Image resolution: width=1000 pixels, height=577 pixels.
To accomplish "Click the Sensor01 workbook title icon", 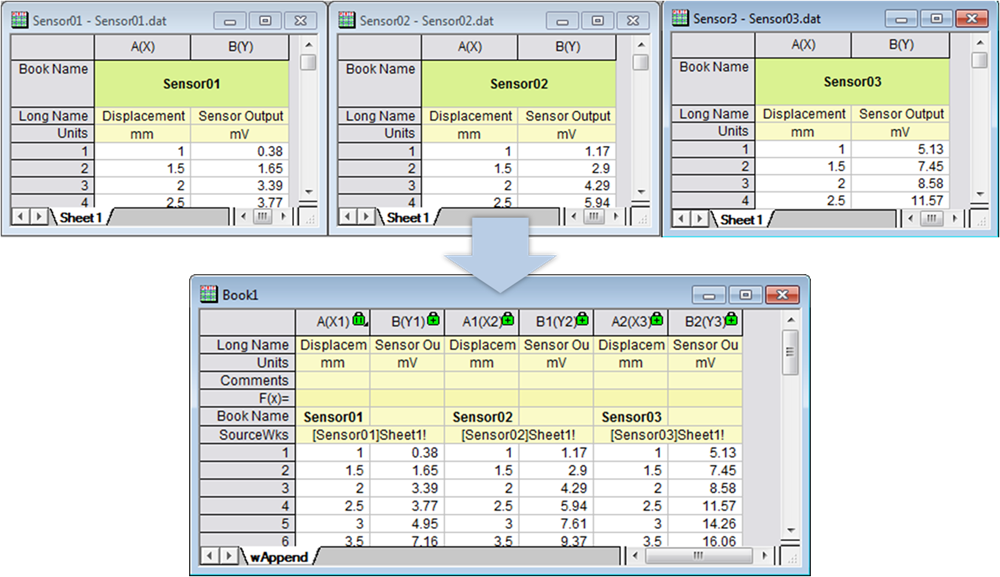I will [x=20, y=20].
